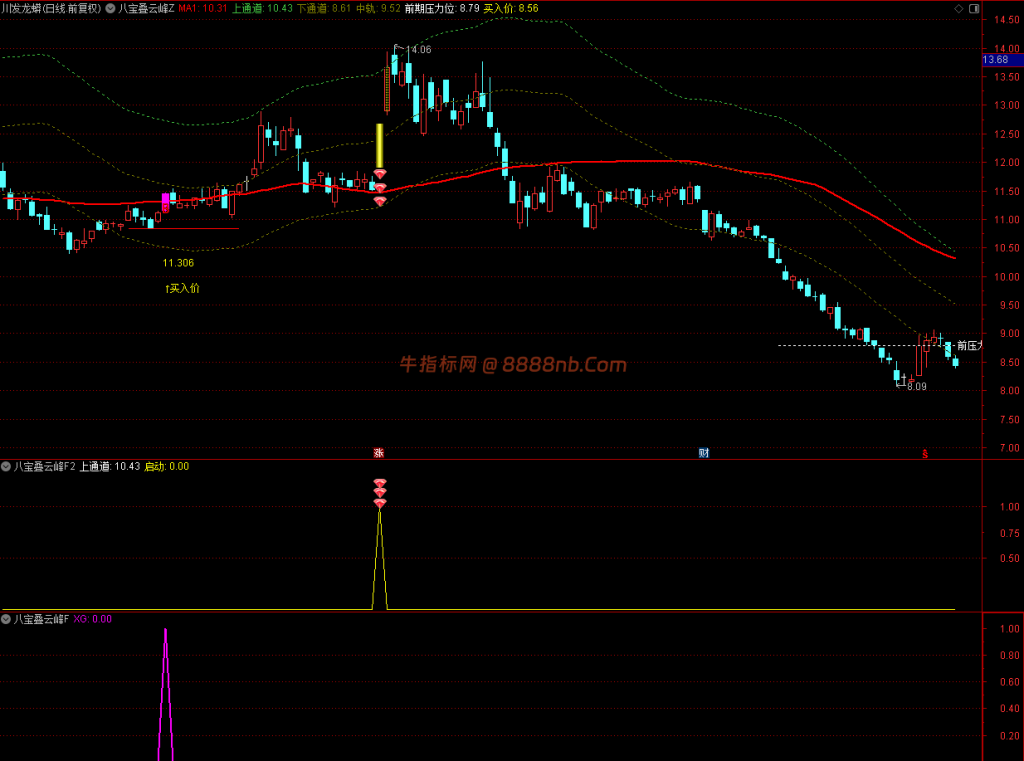Select the 八宝叠云峰F indicator name label
The width and height of the screenshot is (1024, 761).
(41, 619)
